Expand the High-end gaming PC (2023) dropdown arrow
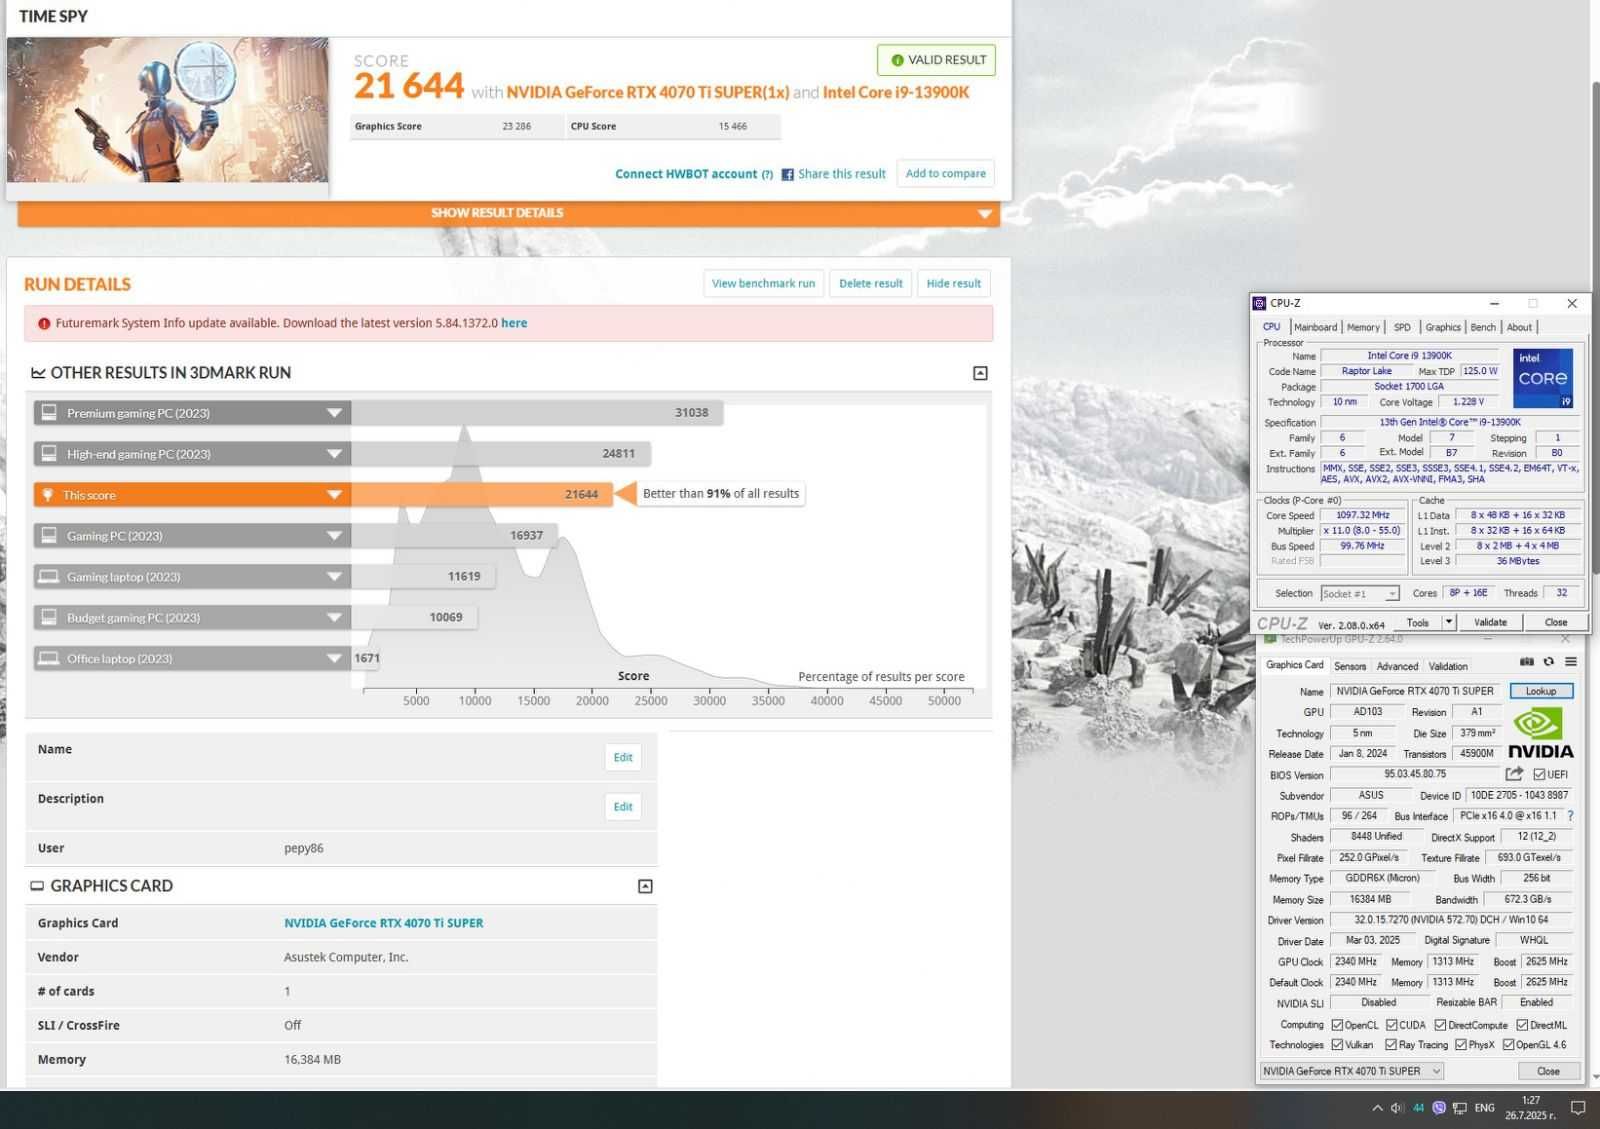This screenshot has height=1129, width=1600. point(334,454)
